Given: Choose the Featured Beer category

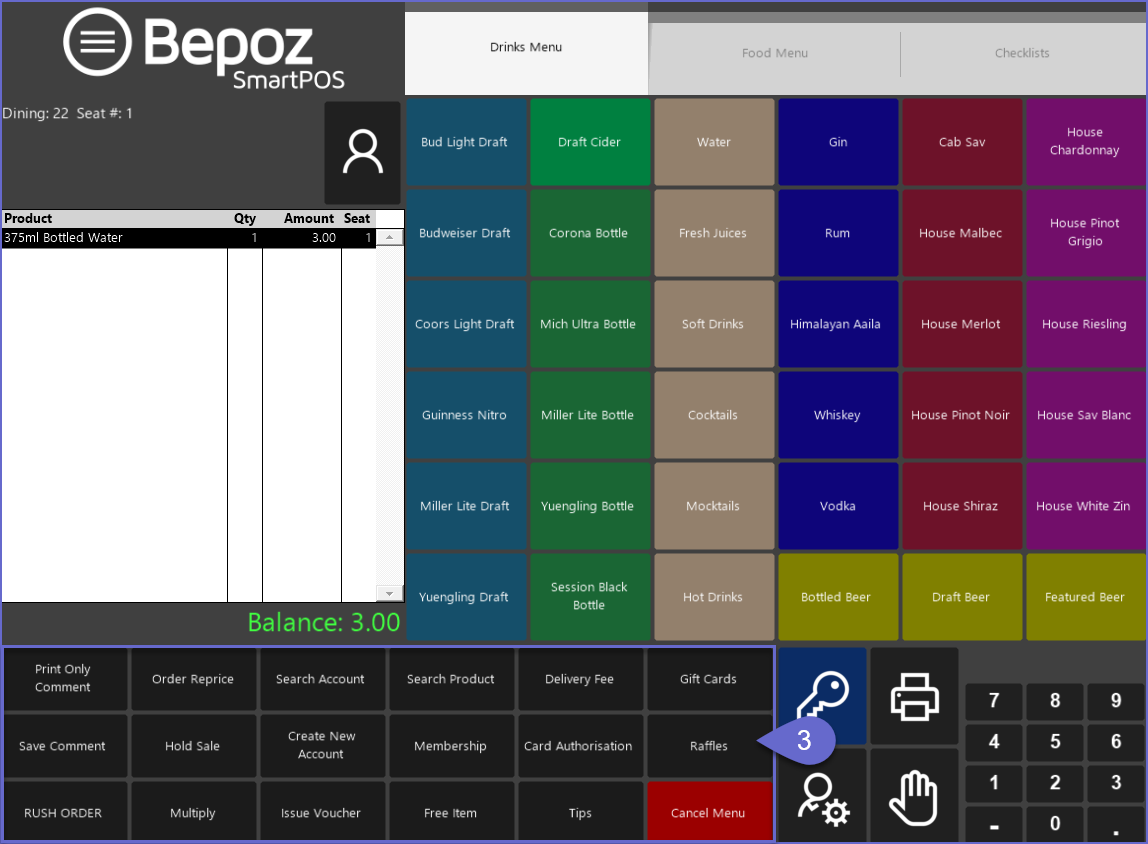Looking at the screenshot, I should (x=1084, y=597).
